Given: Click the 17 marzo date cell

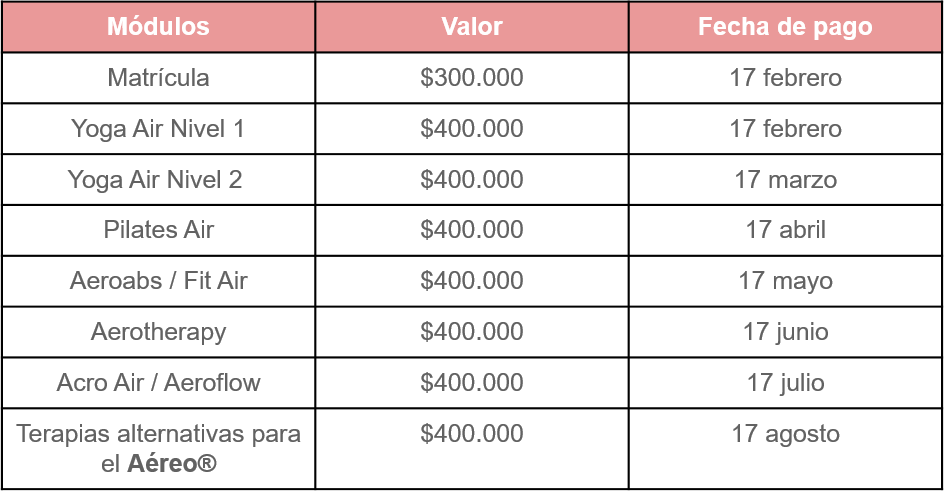Looking at the screenshot, I should point(785,180).
